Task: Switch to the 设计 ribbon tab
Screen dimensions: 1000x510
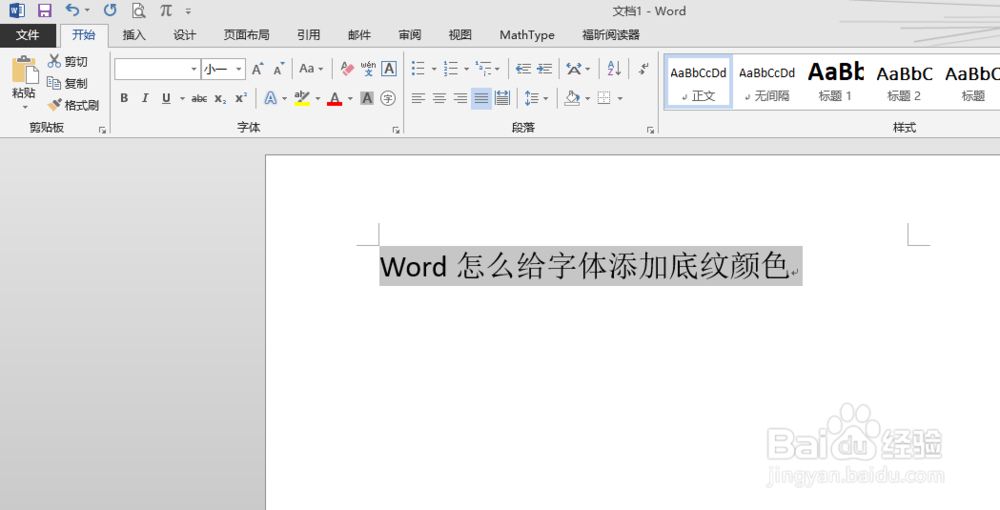Action: click(184, 35)
